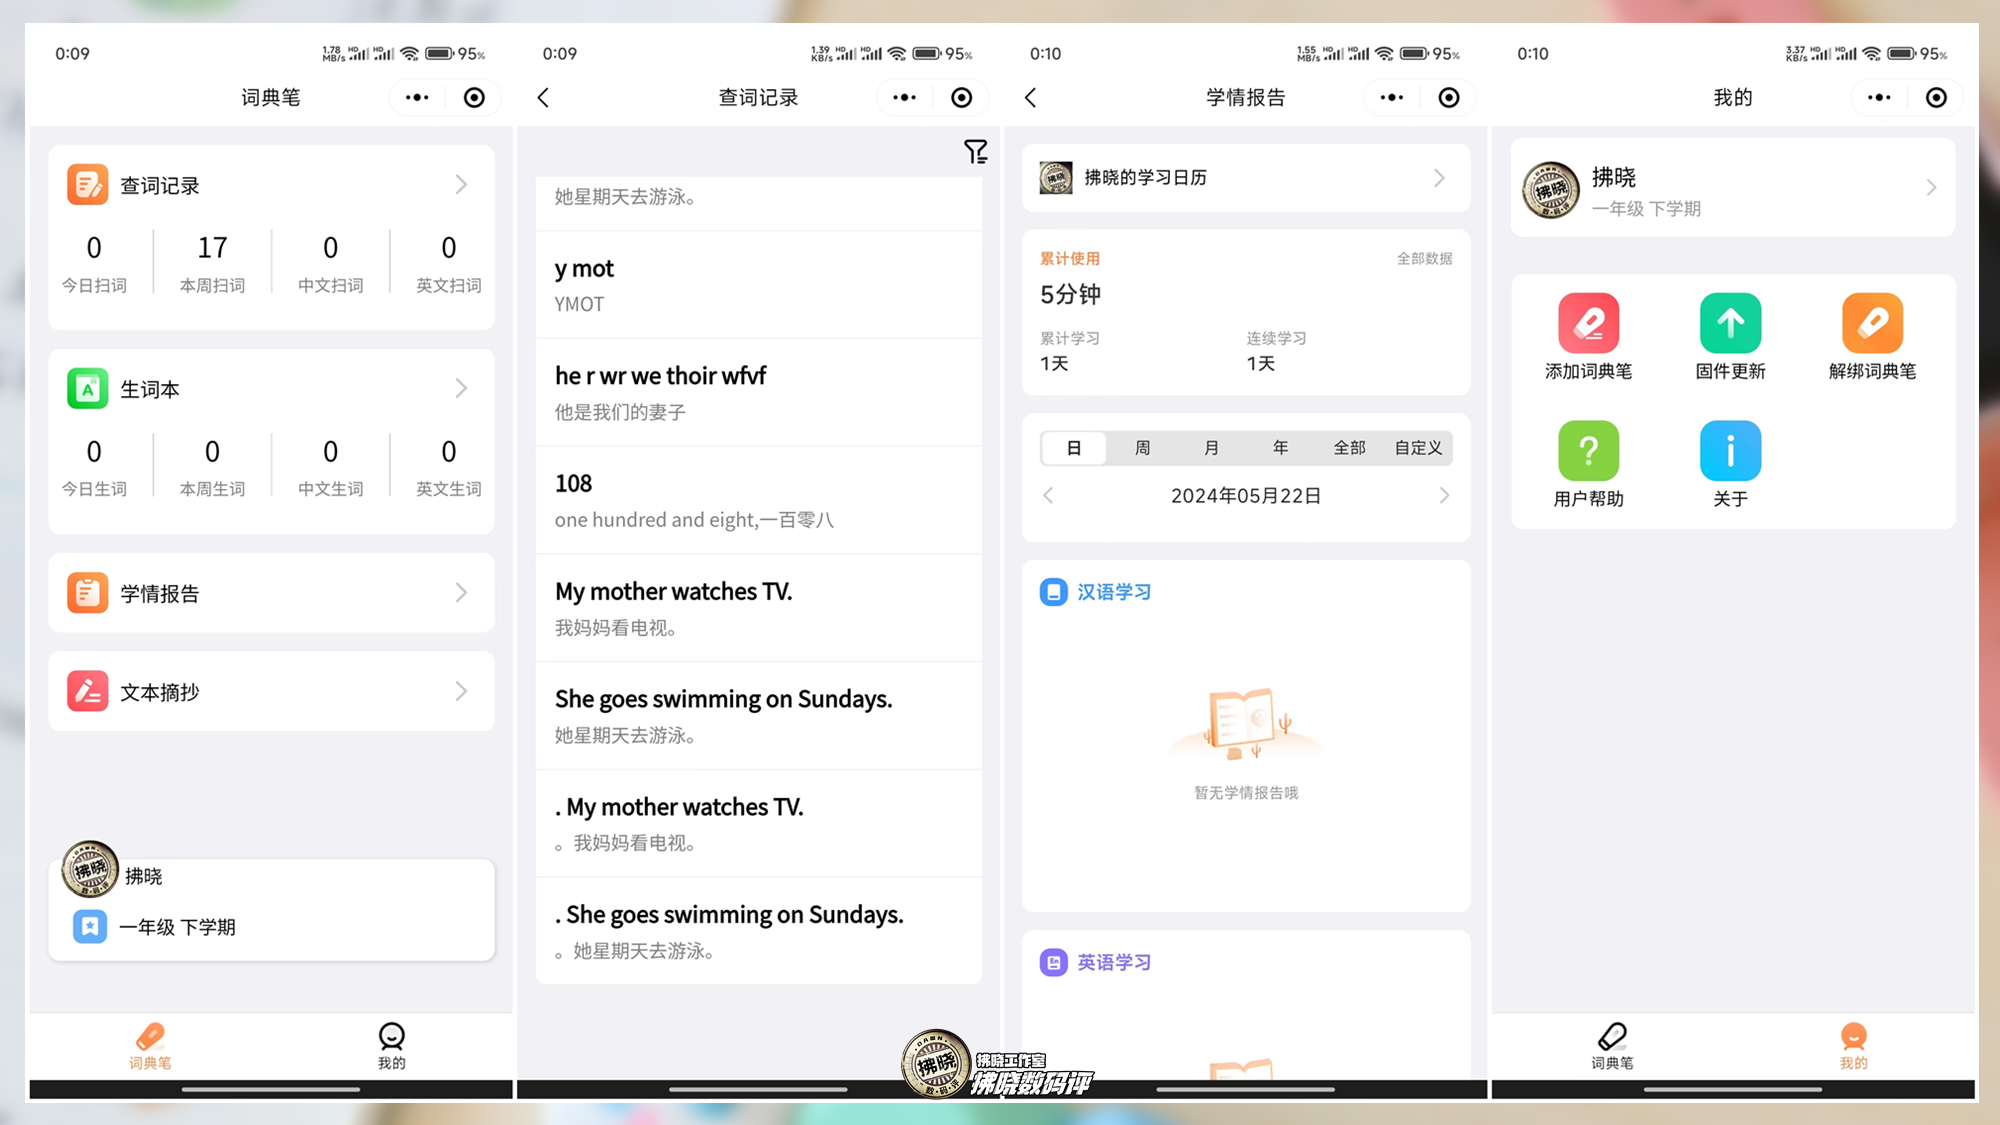
Task: Open 拂晓的学习日历 chevron
Action: click(x=1439, y=178)
